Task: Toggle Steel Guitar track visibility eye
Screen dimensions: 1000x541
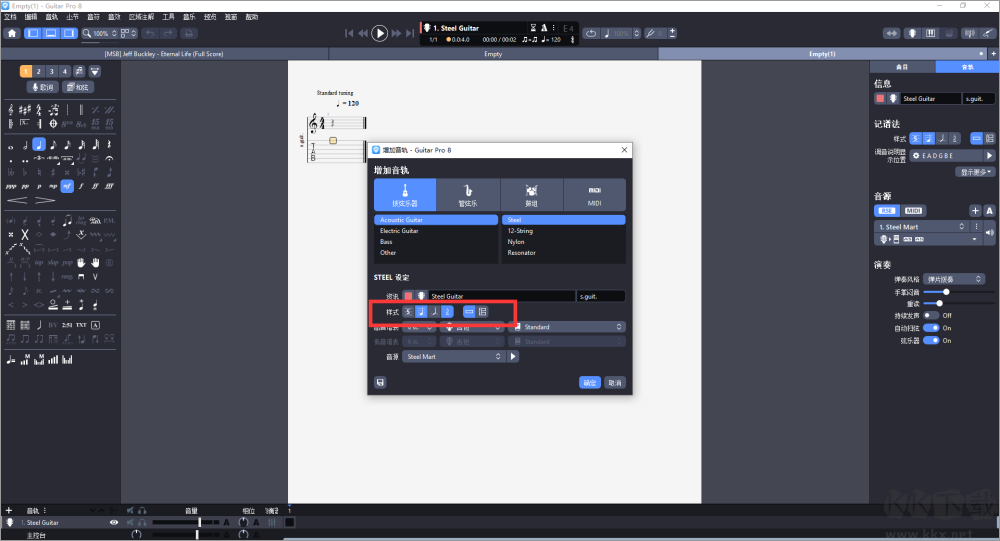Action: pos(114,522)
